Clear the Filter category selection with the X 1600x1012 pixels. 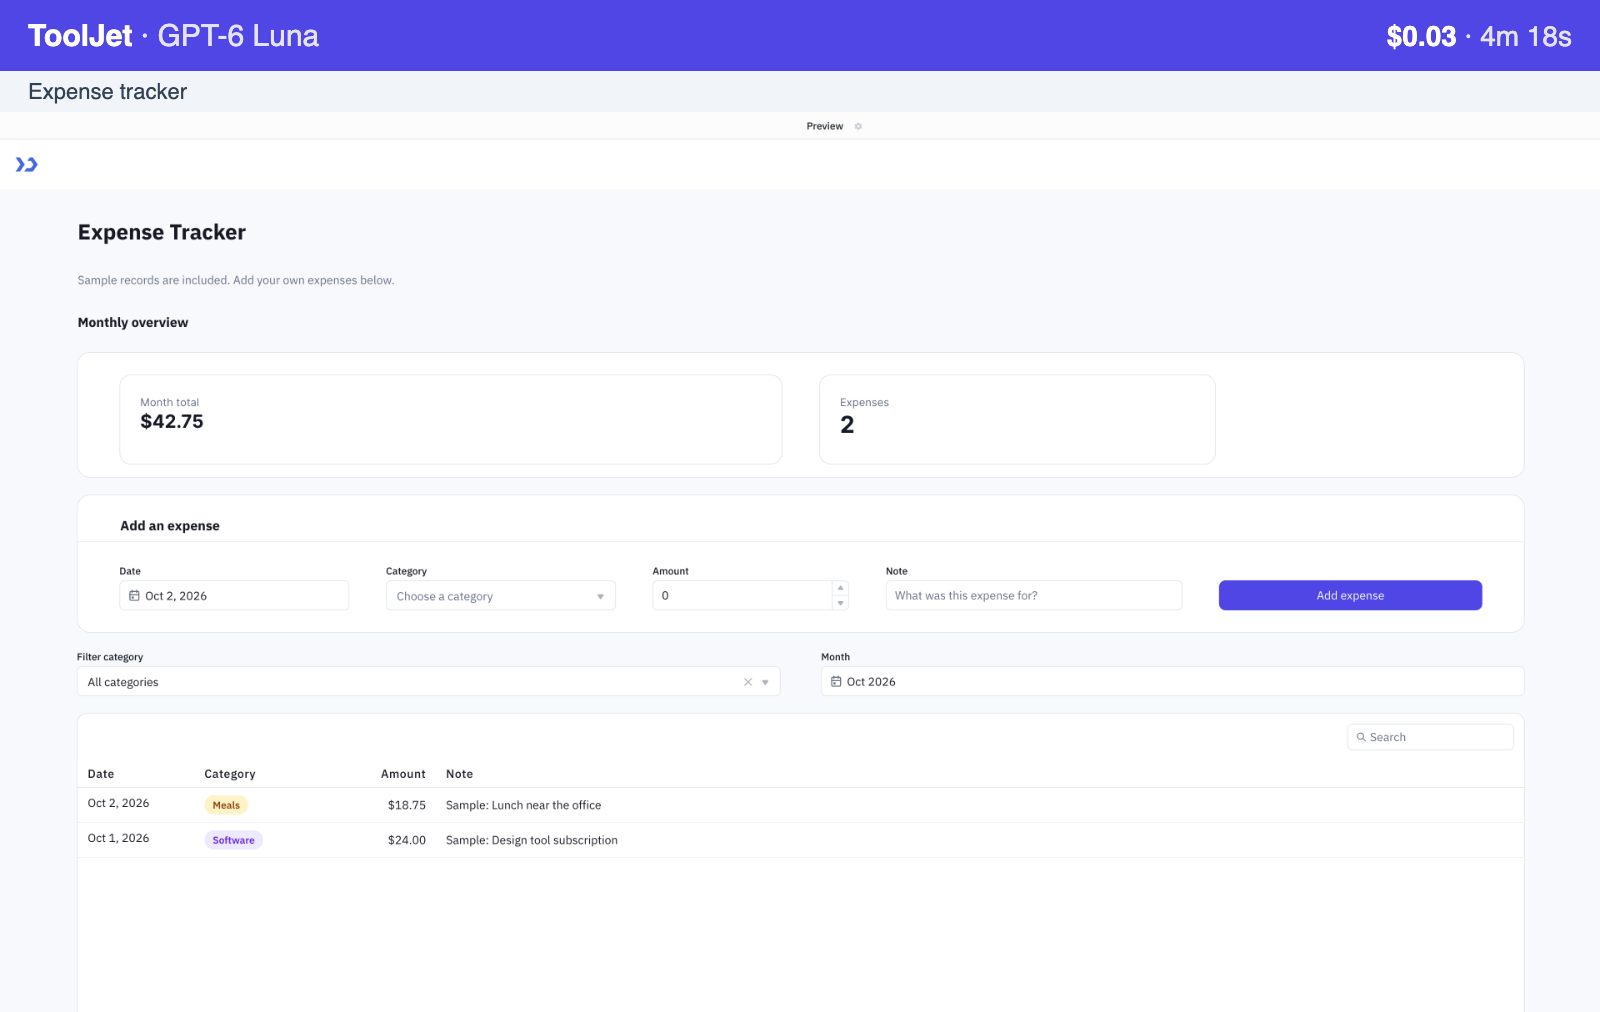(x=748, y=682)
